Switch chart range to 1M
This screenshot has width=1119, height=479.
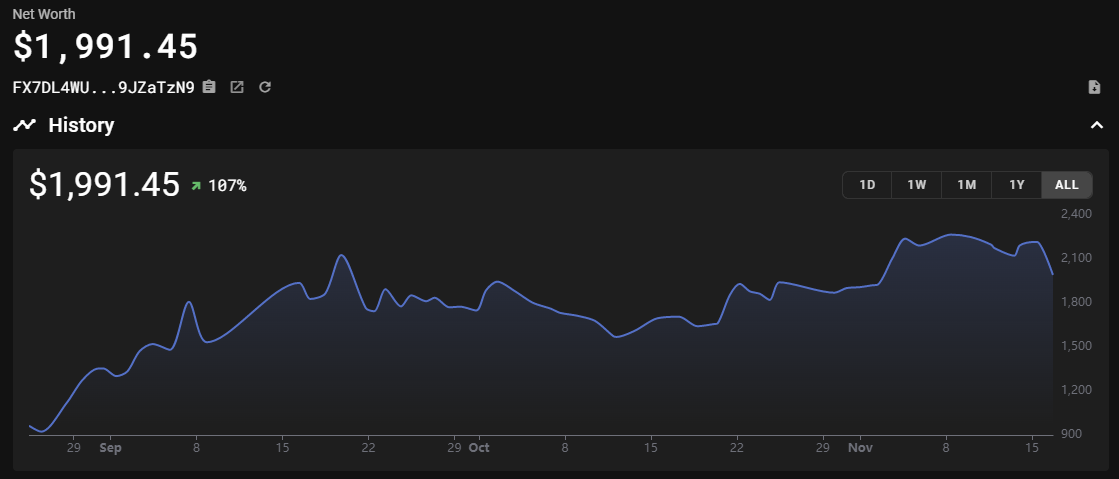coord(966,185)
